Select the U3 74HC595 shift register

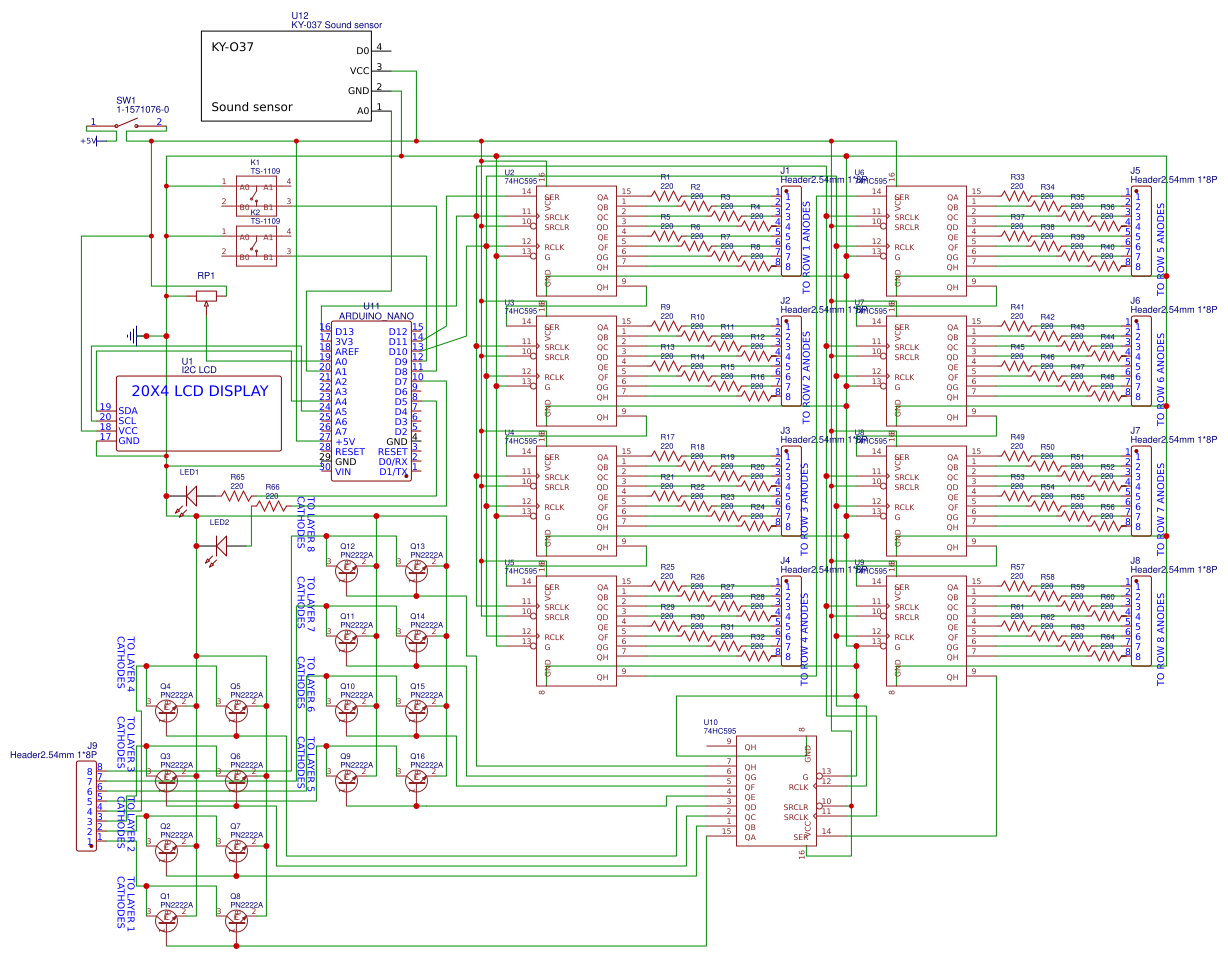click(x=576, y=371)
